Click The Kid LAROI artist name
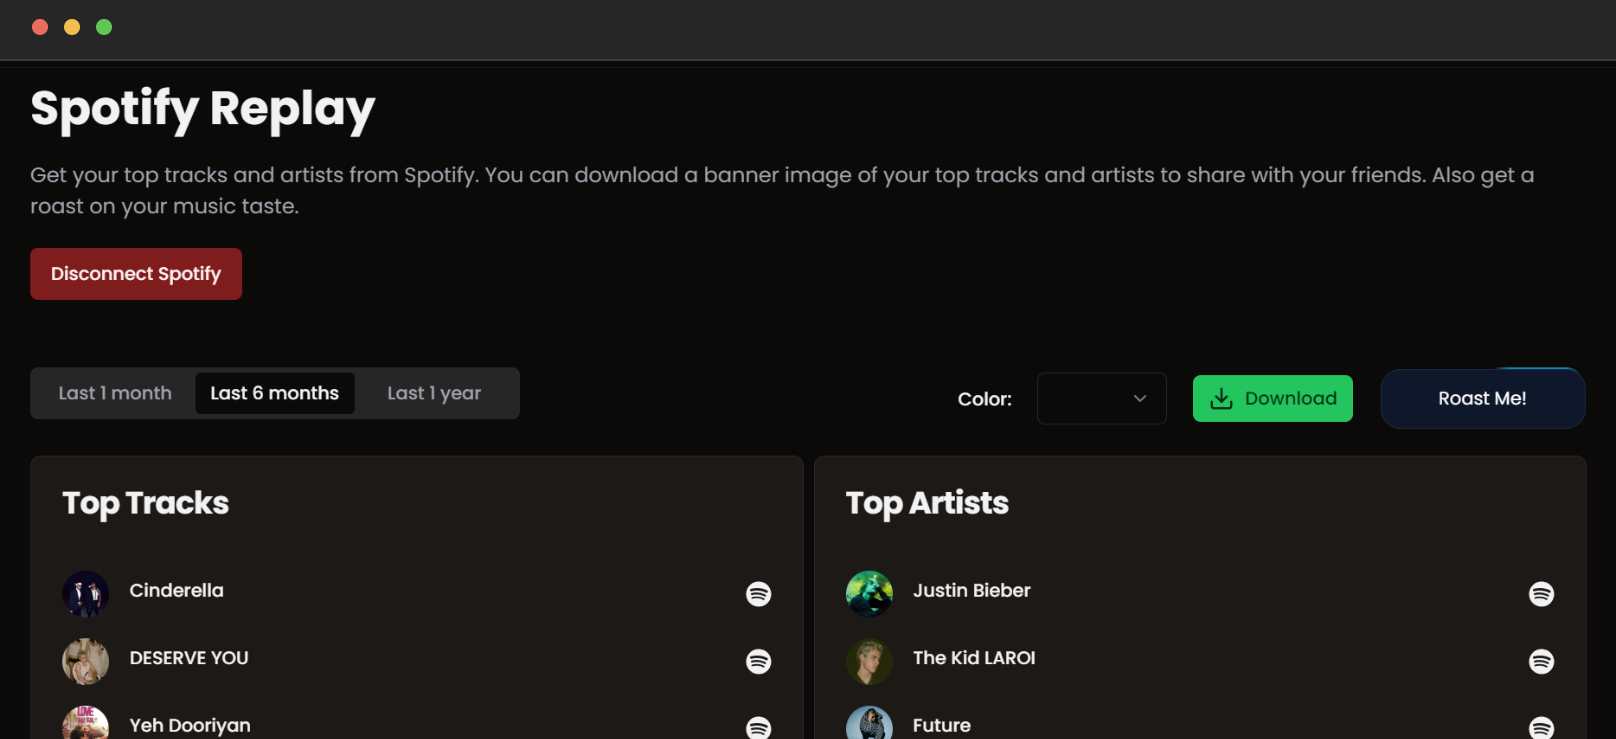The width and height of the screenshot is (1616, 739). tap(974, 658)
